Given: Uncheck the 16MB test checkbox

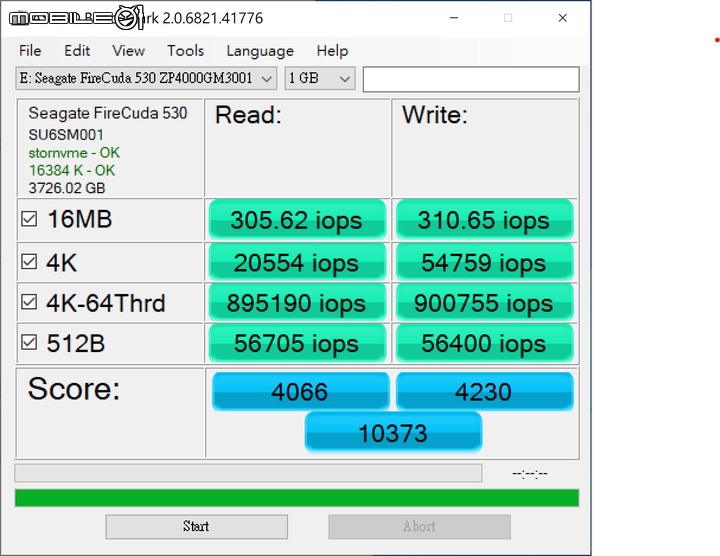Looking at the screenshot, I should 29,219.
